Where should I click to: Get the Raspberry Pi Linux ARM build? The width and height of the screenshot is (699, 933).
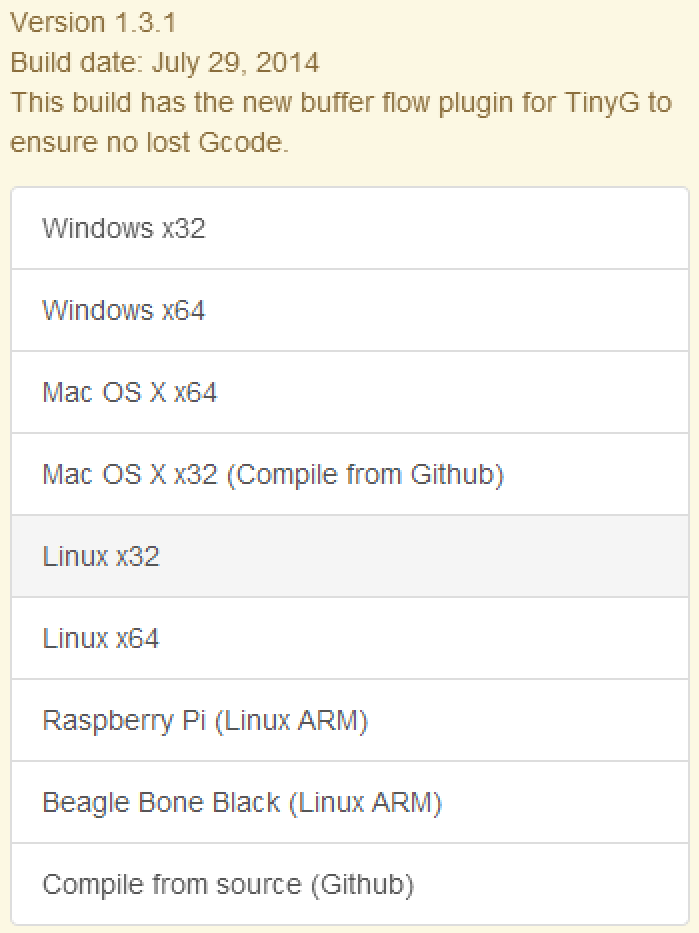(205, 721)
